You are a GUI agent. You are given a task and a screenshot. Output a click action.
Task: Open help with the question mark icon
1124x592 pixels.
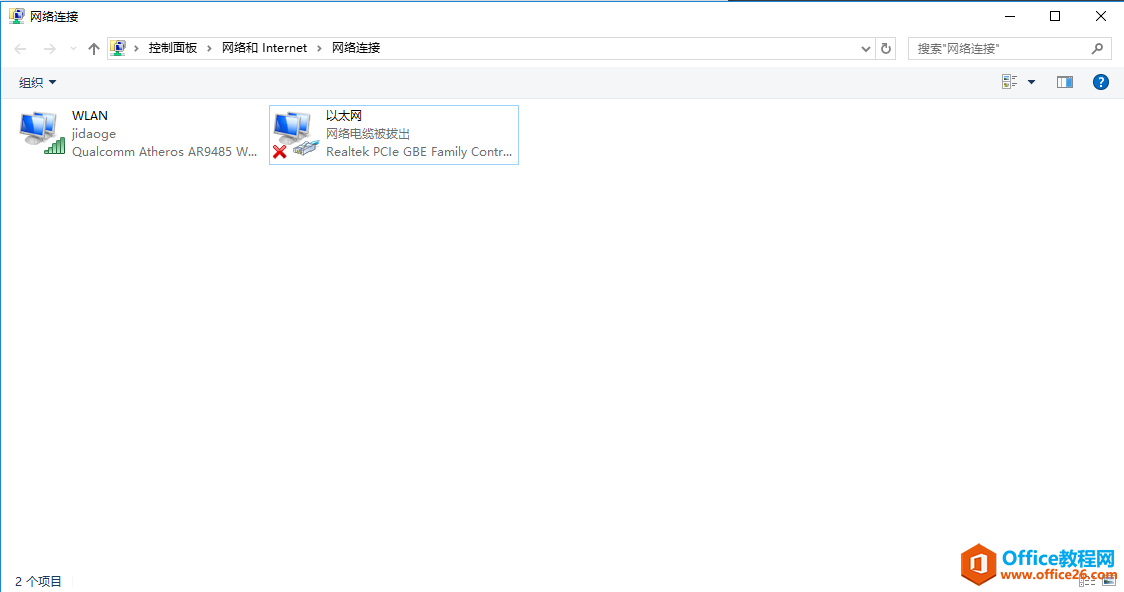point(1100,82)
